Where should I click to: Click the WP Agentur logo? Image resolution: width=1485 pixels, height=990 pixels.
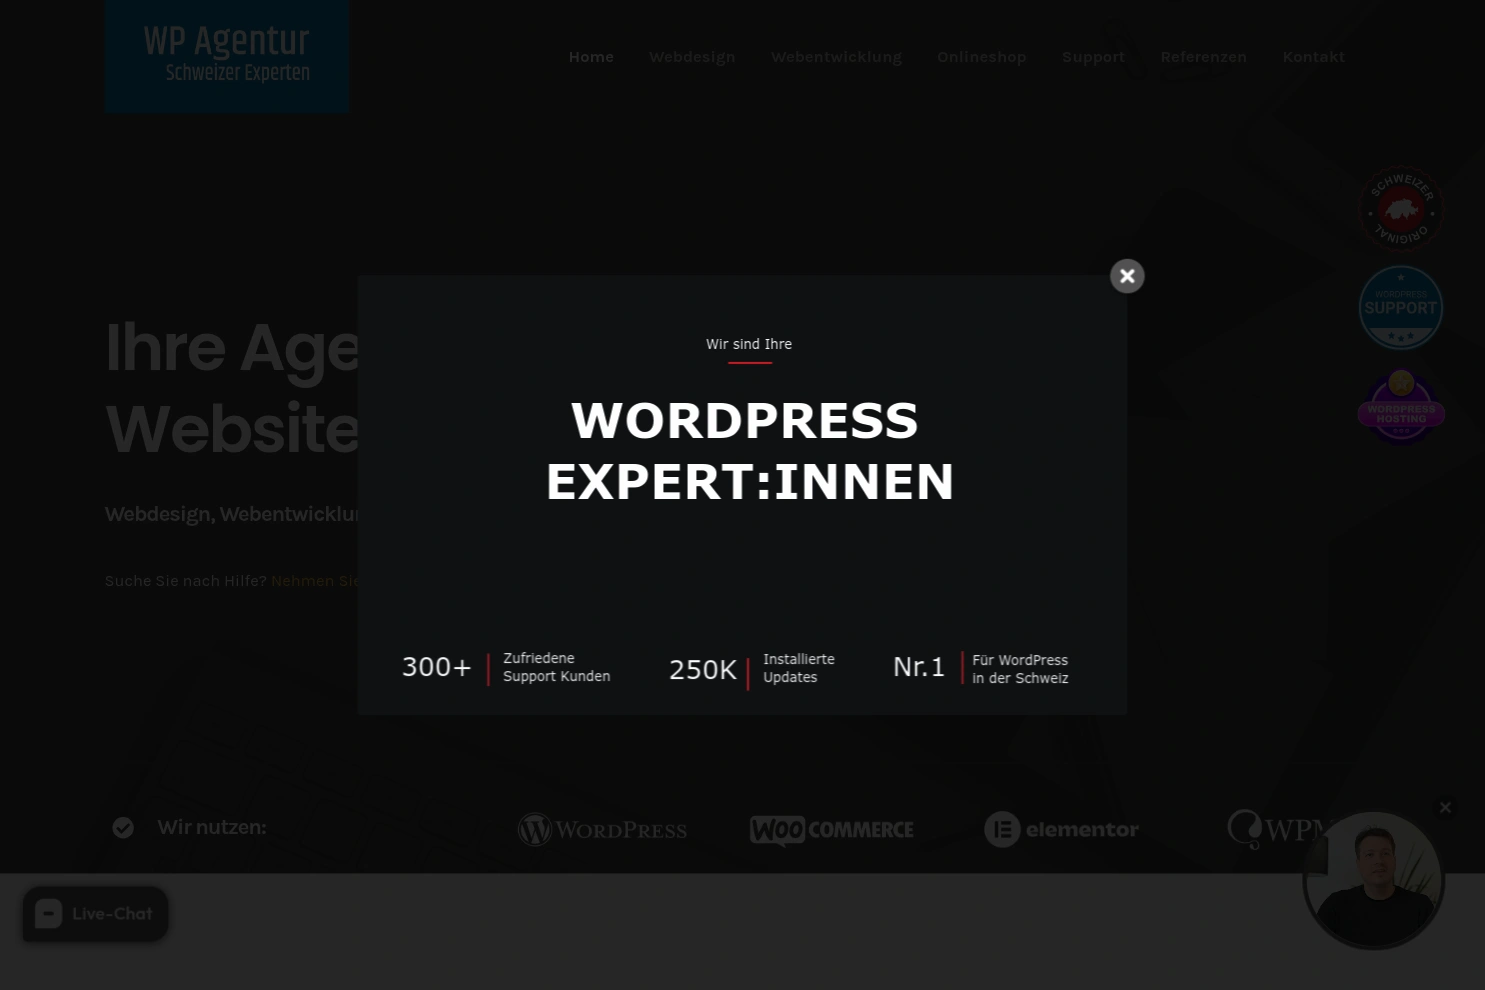[x=226, y=56]
